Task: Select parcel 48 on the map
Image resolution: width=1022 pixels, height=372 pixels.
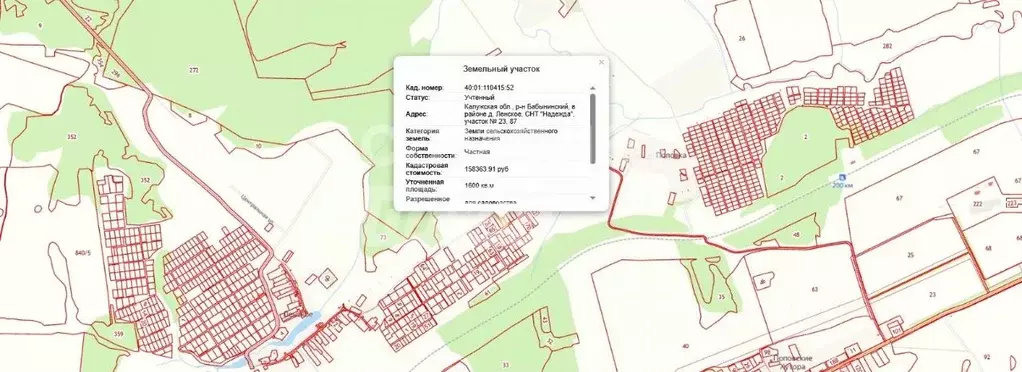Action: click(x=796, y=235)
